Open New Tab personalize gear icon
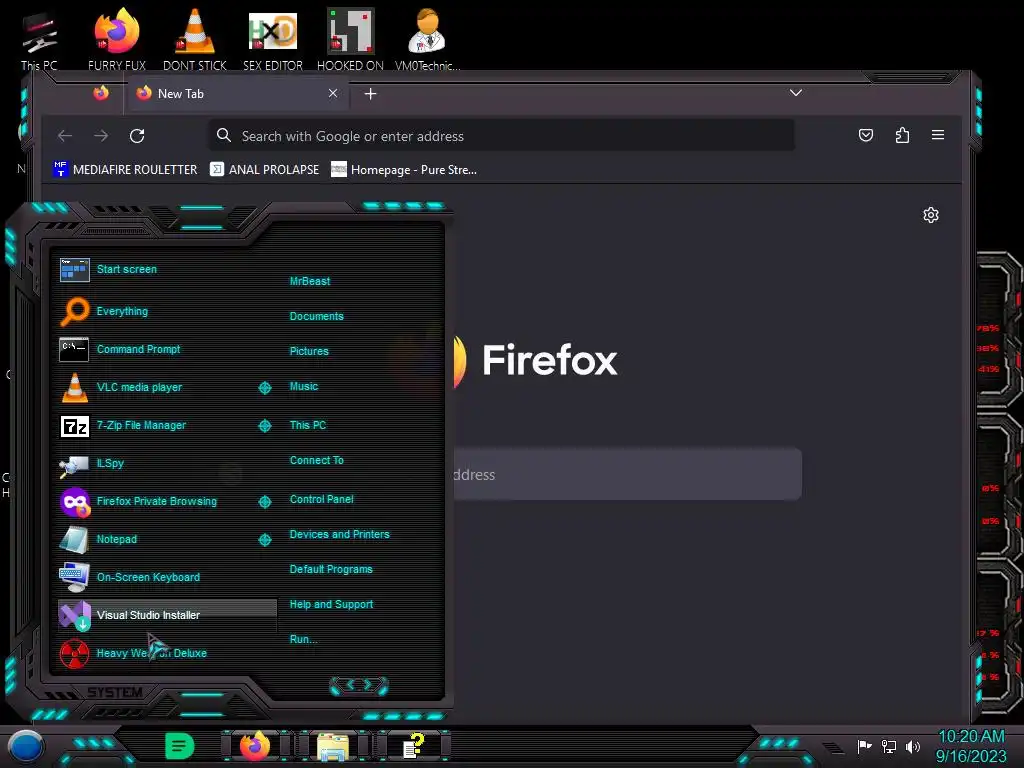 (x=931, y=215)
